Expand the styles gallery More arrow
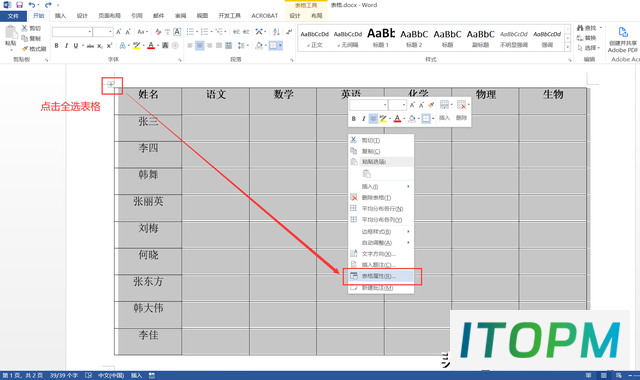 [567, 47]
